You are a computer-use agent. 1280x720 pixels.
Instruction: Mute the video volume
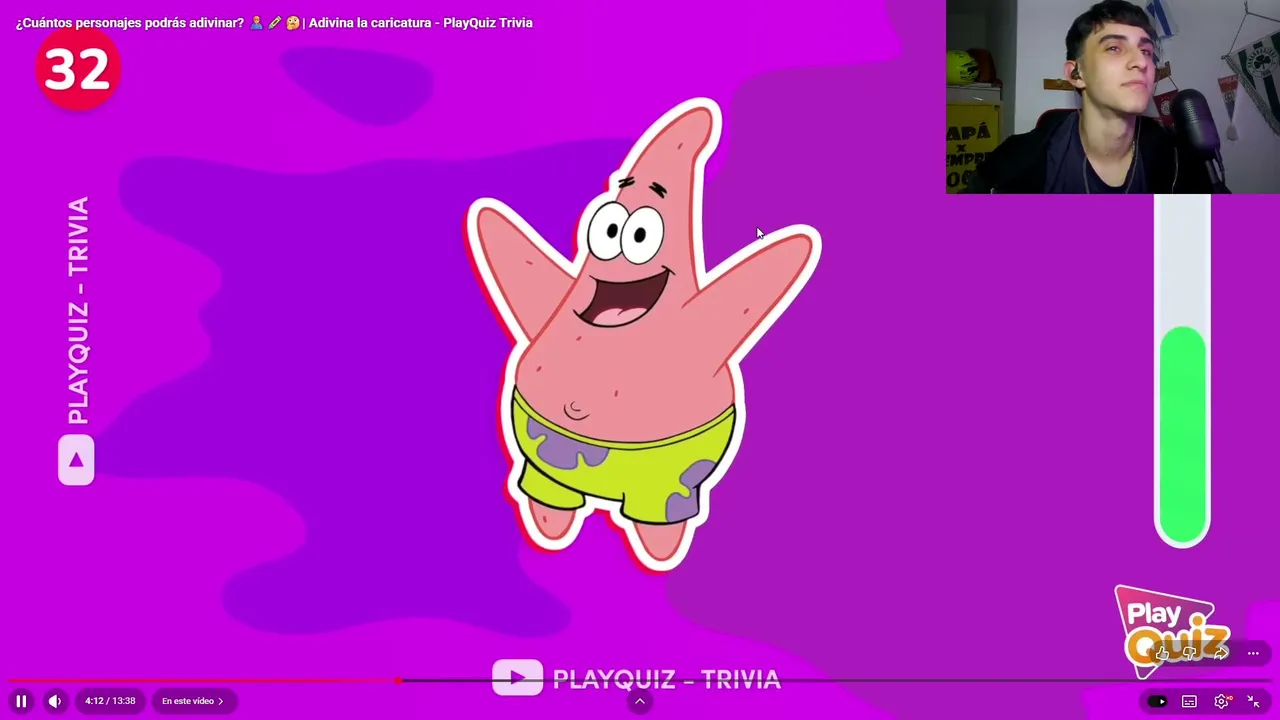(x=55, y=701)
